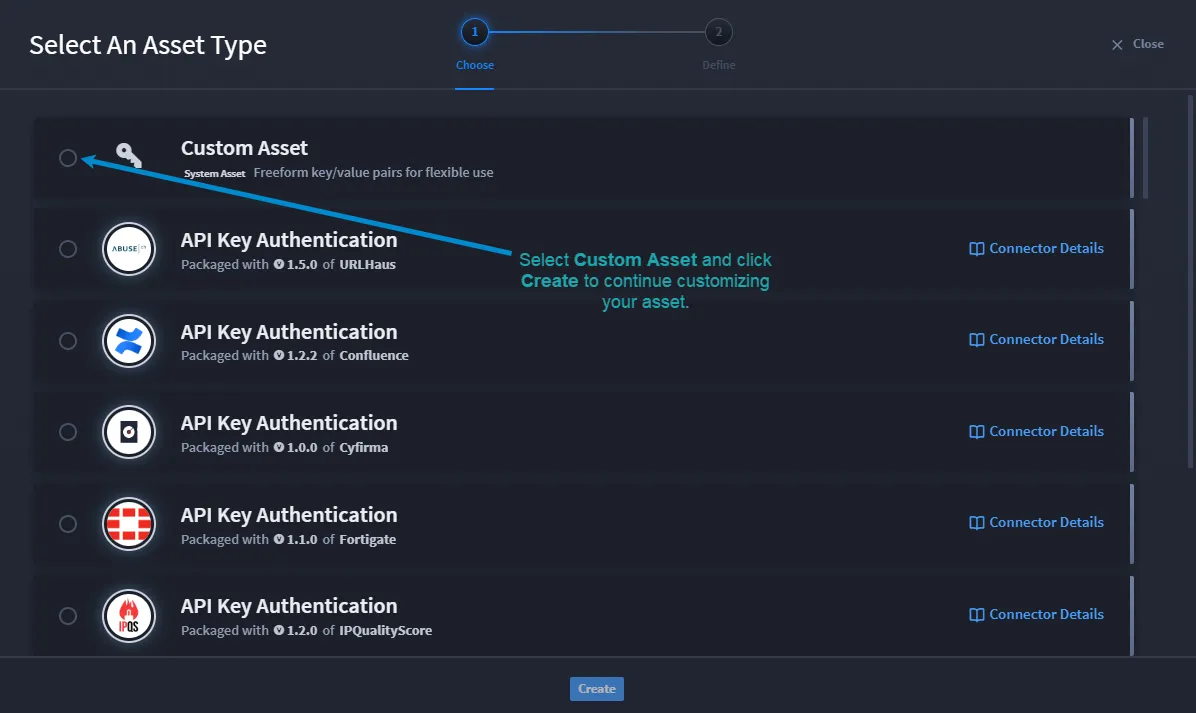Screen dimensions: 1196x713
Task: Pick the Cyfirma API Key radio button
Action: click(x=68, y=432)
